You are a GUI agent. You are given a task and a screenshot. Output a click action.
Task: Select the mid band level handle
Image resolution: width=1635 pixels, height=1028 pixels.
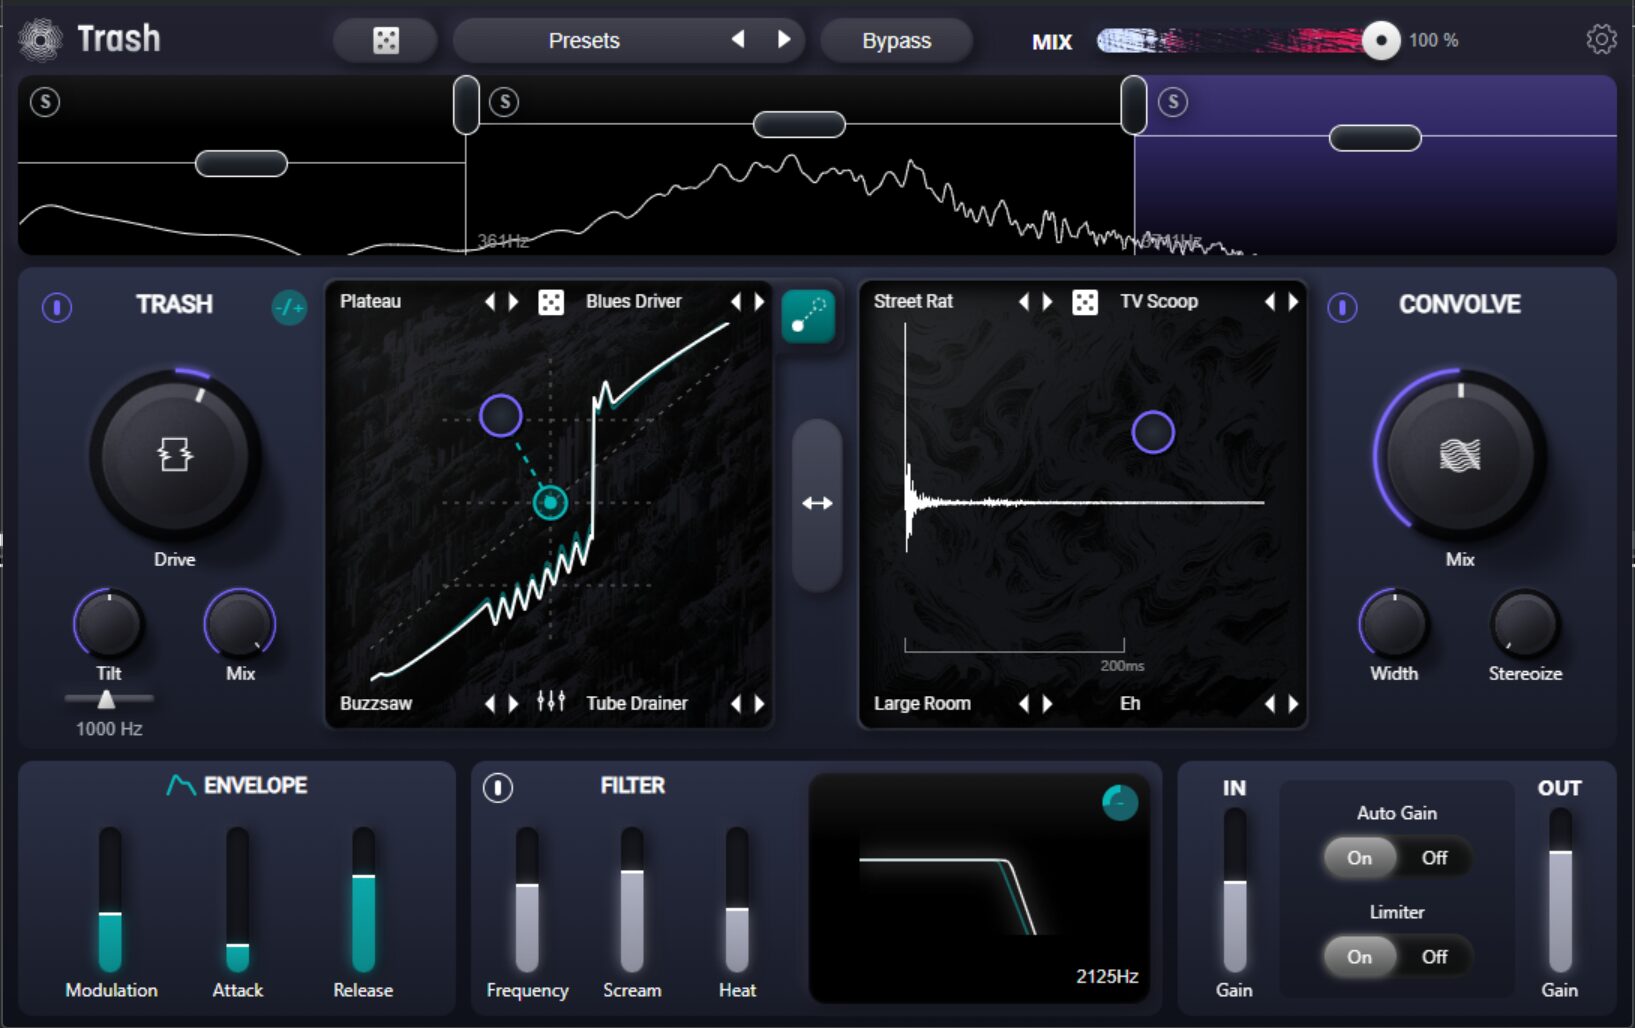799,124
